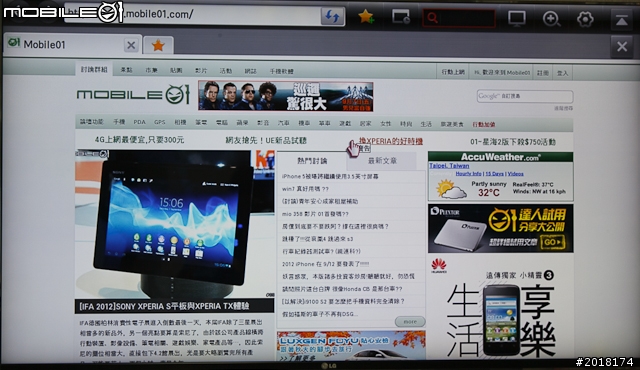Image resolution: width=640 pixels, height=370 pixels.
Task: Open the red 換XPERIA的好時機 link
Action: pos(391,141)
